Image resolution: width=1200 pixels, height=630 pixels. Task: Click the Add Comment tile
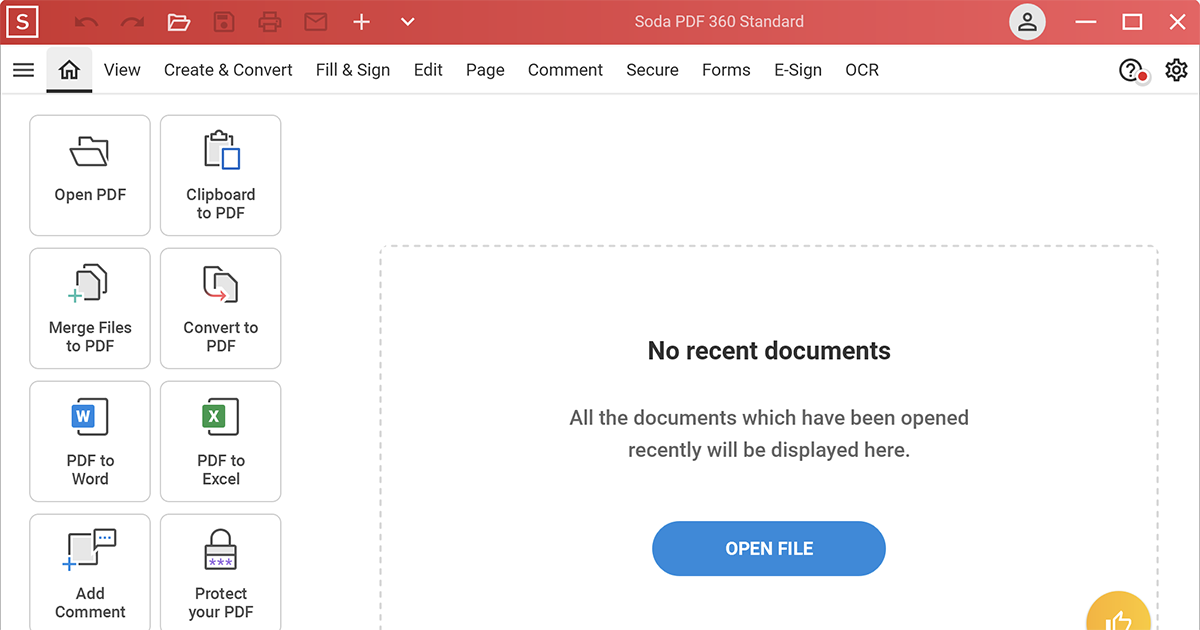(x=90, y=572)
